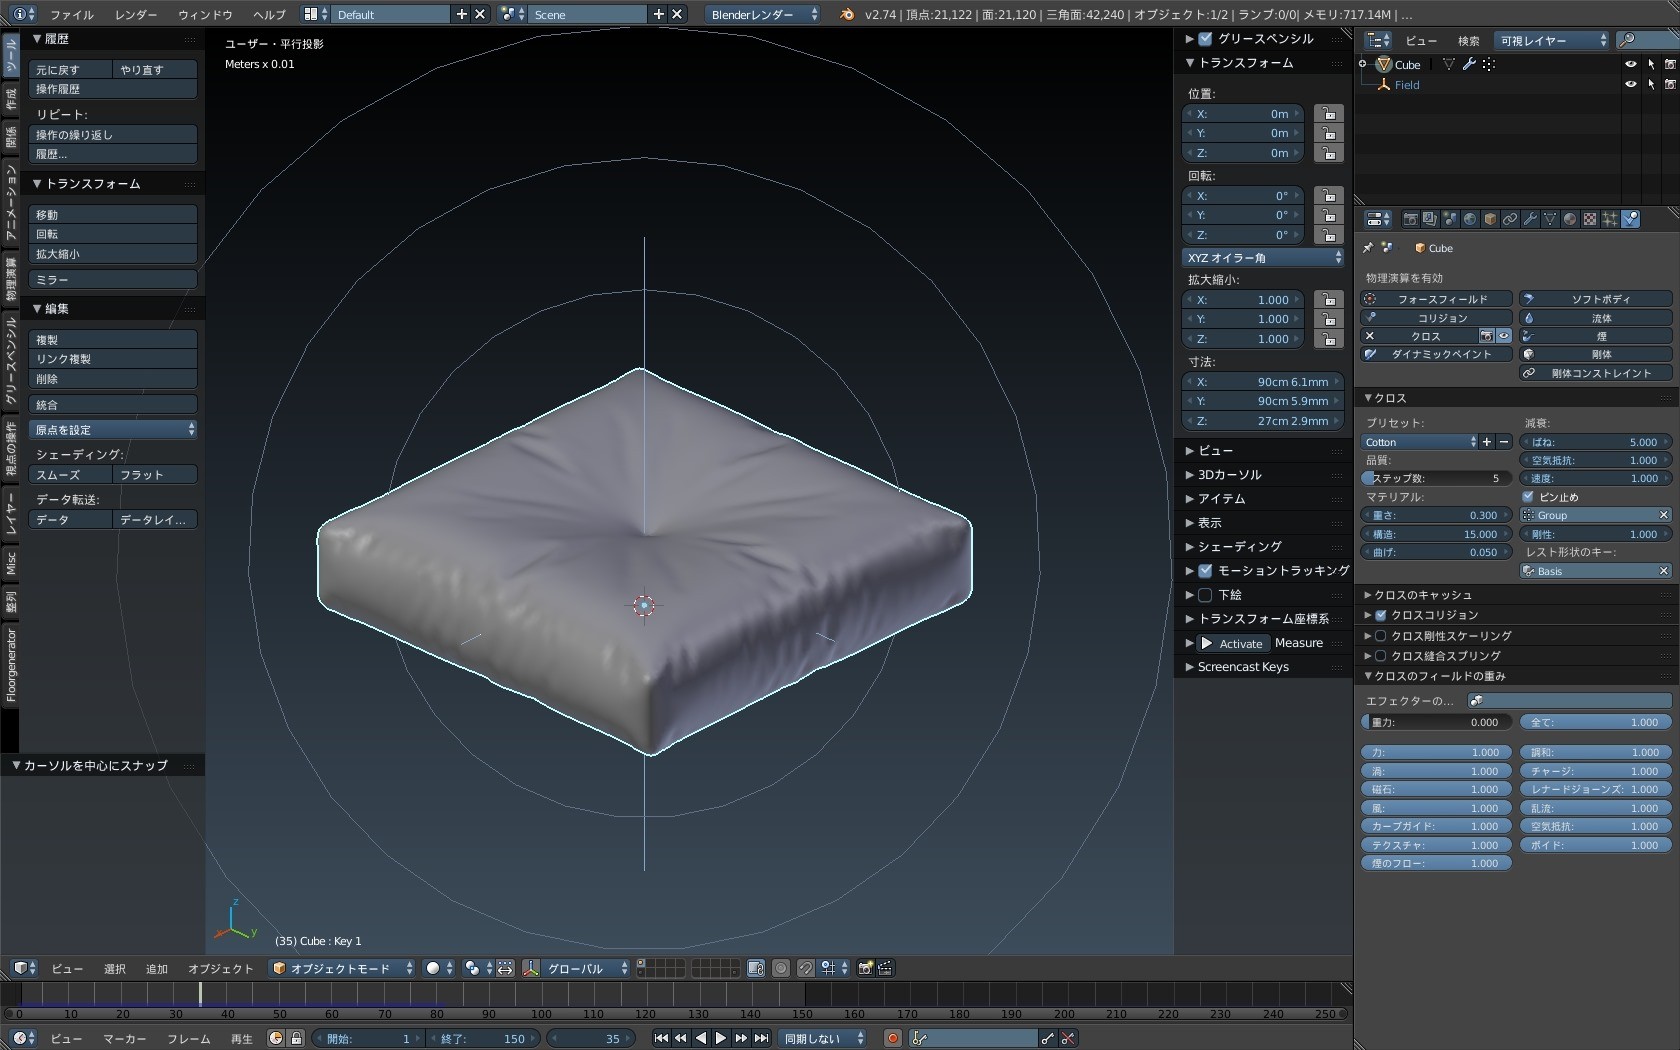The image size is (1680, 1050).
Task: Toggle visibility eye for Cube in outliner
Action: tap(1631, 64)
